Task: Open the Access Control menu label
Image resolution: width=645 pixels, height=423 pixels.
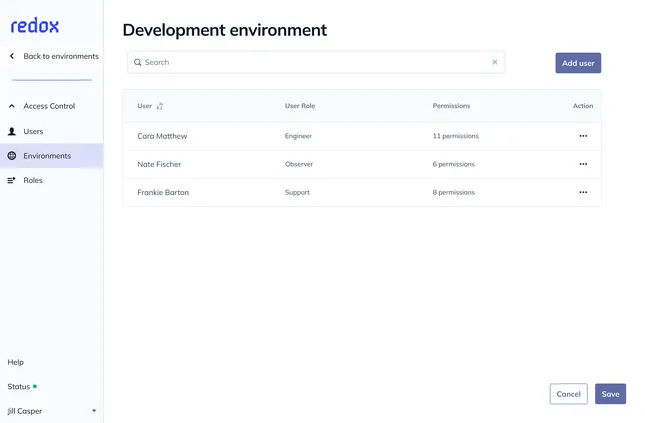Action: tap(49, 106)
